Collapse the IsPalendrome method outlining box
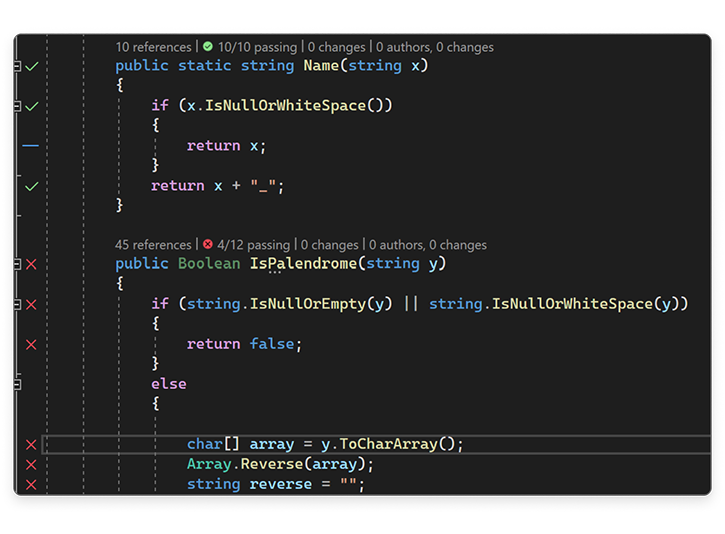Screen dimensions: 725x534 (17, 264)
